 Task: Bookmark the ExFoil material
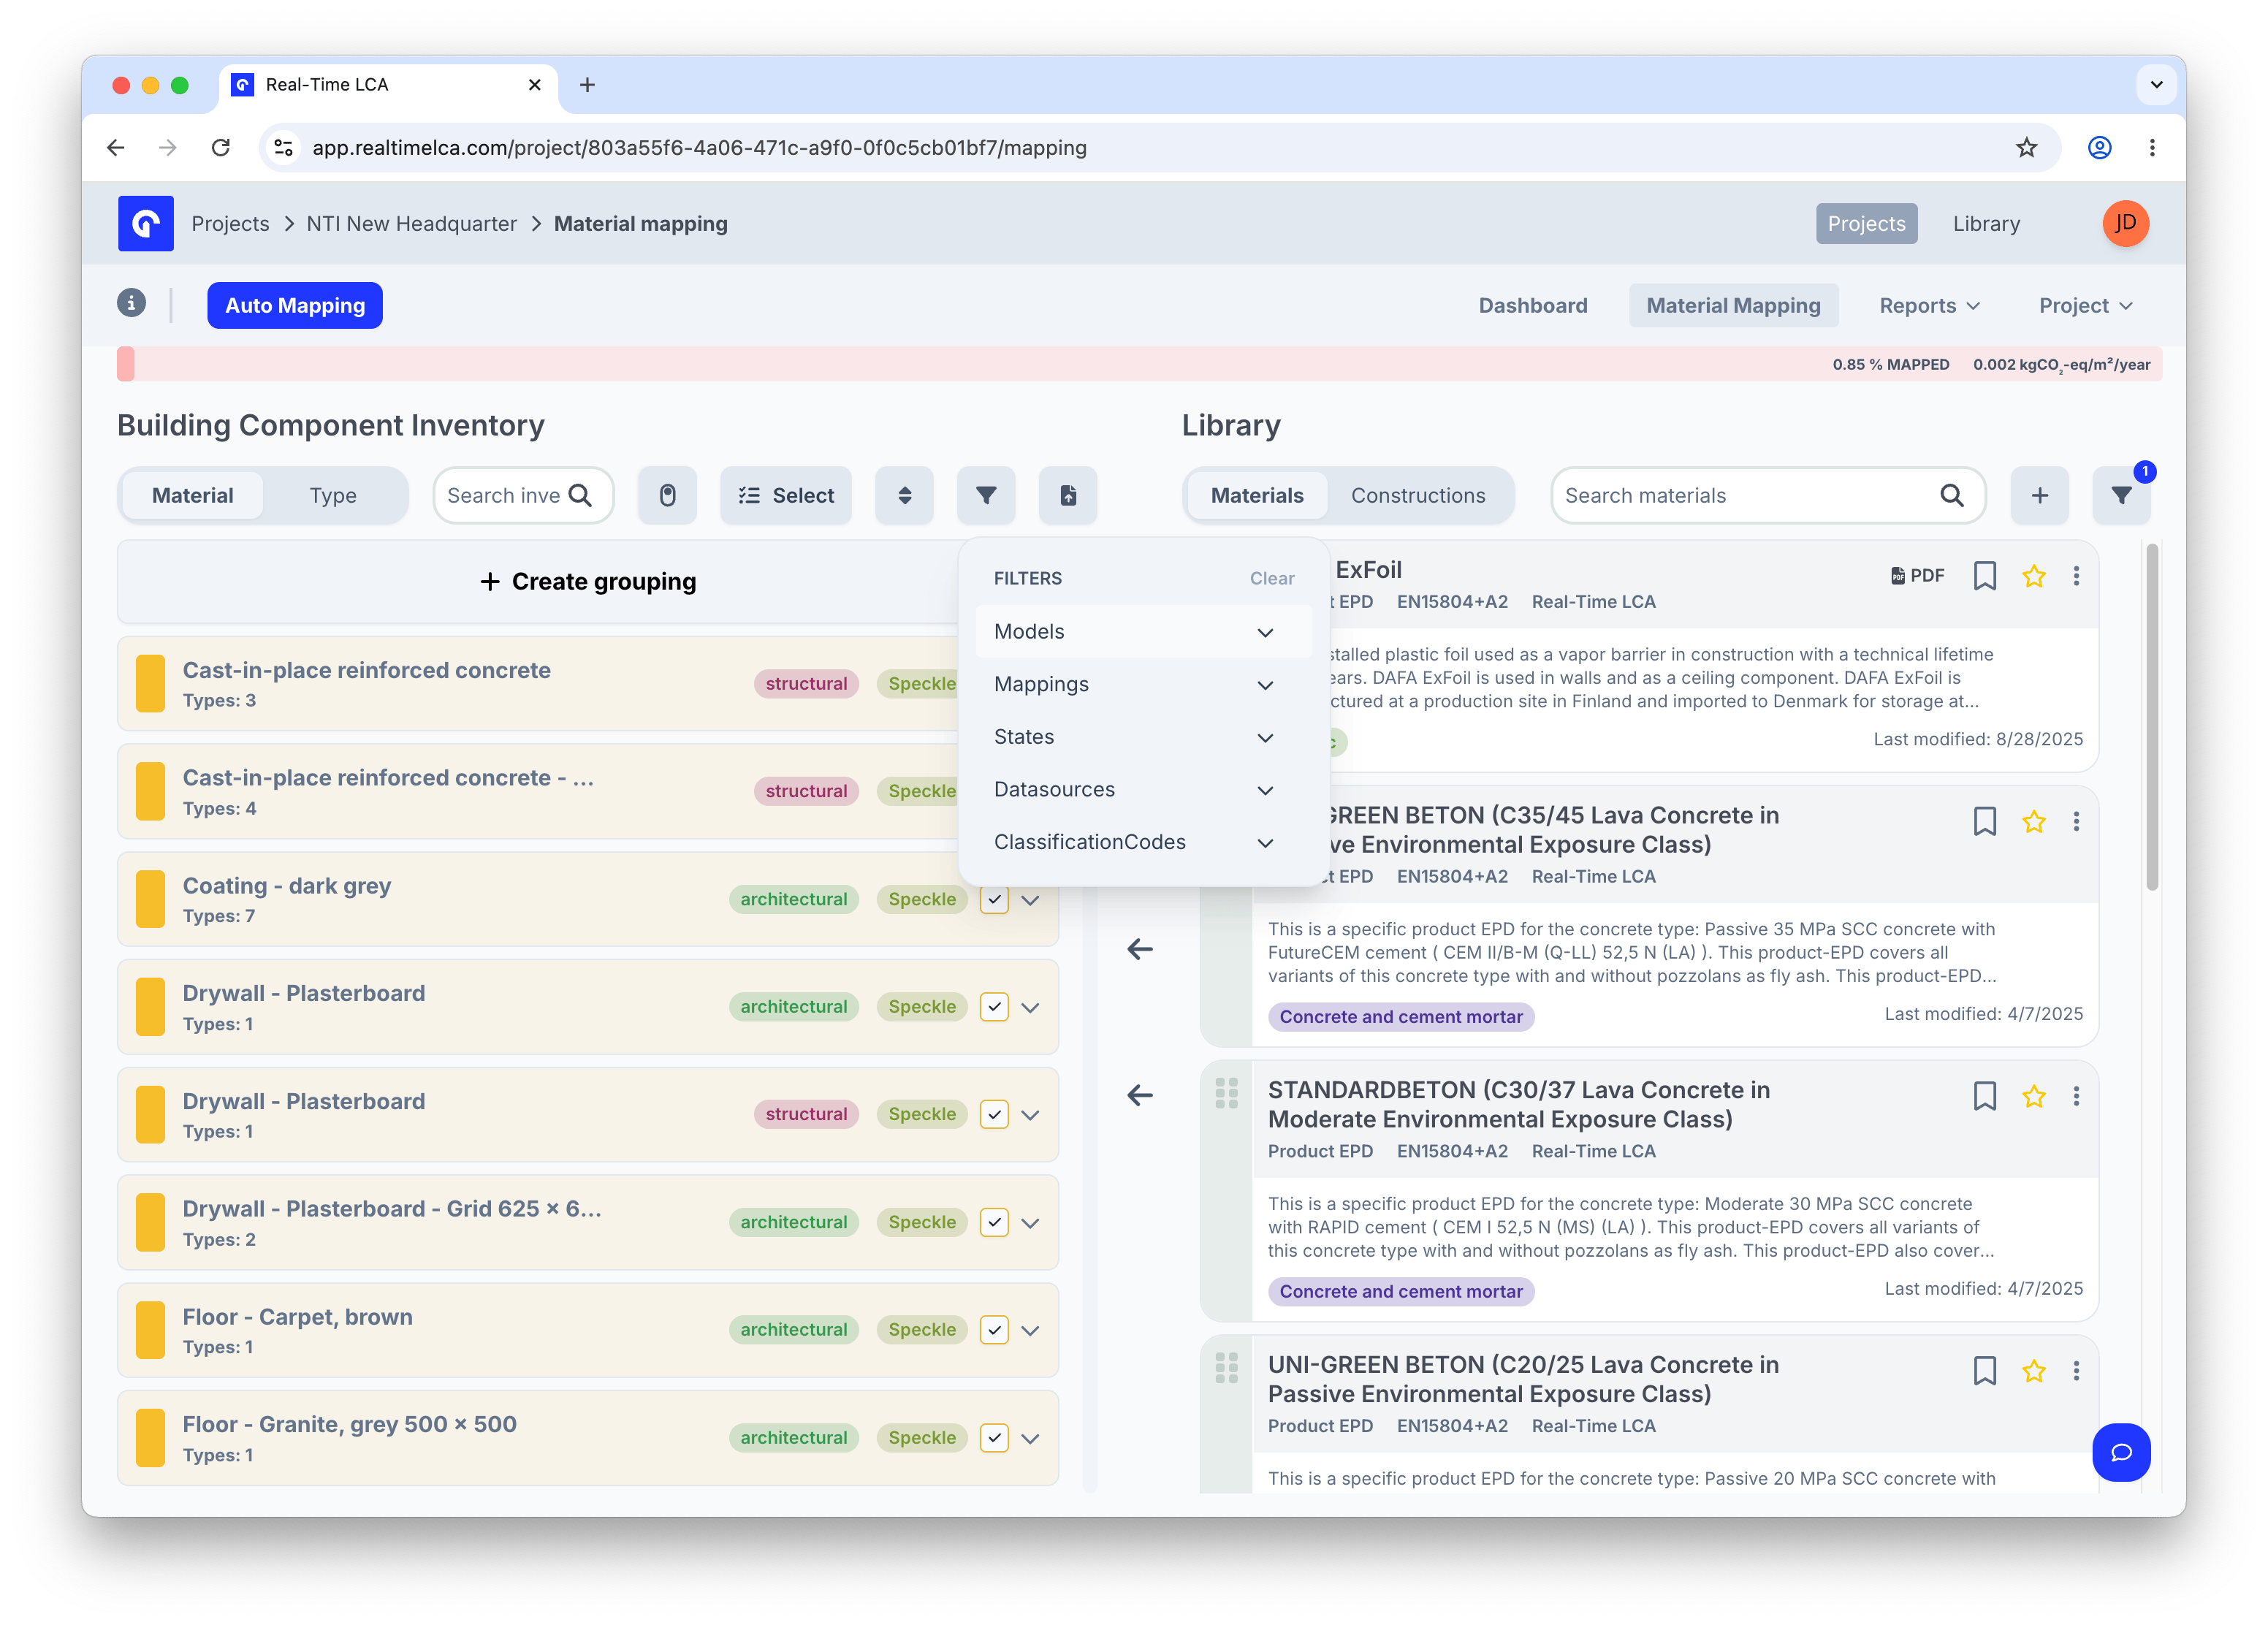pos(1985,576)
